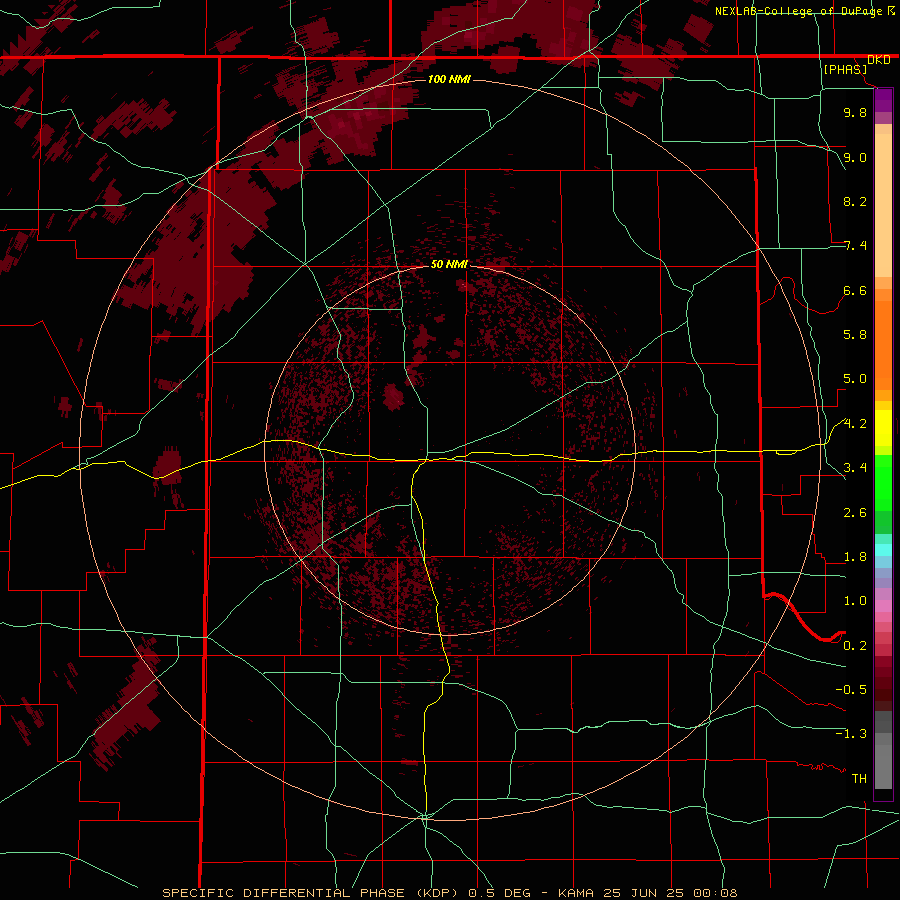This screenshot has width=900, height=900.
Task: Click the 100 NMI range ring label
Action: pos(449,79)
